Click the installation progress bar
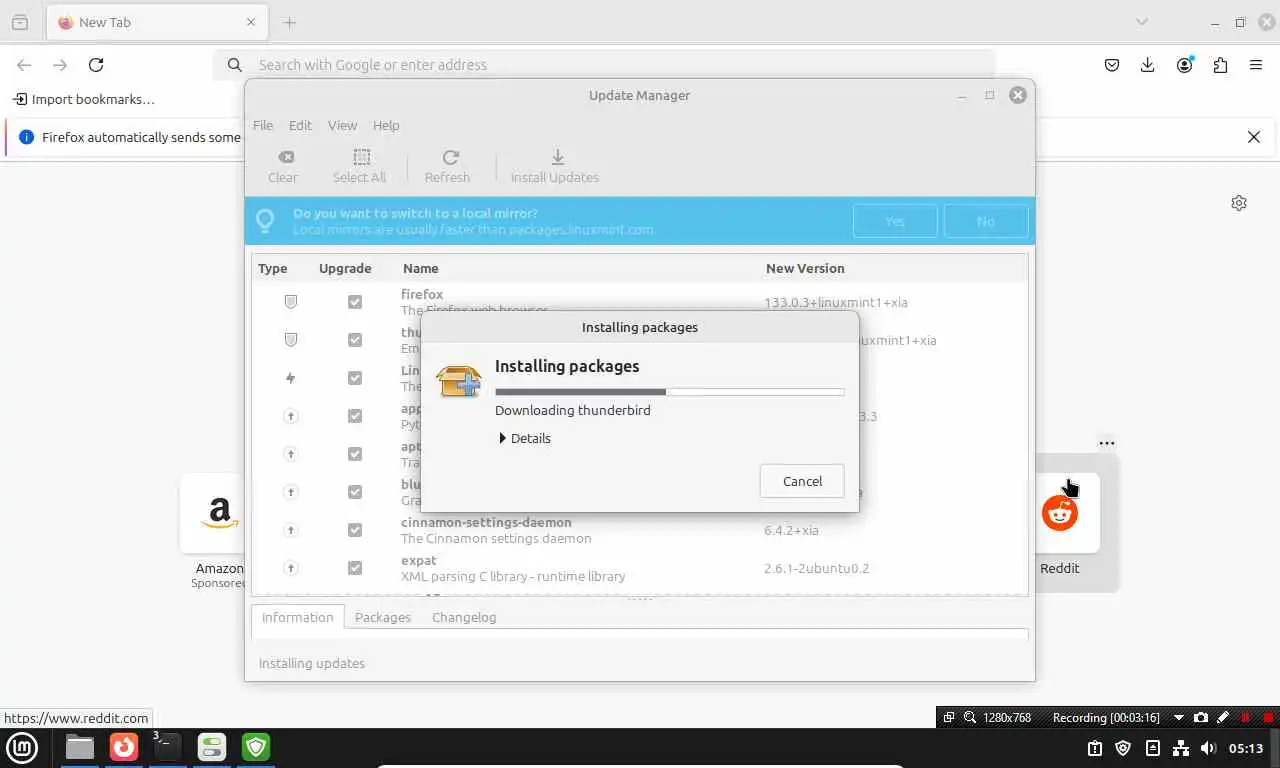Image resolution: width=1280 pixels, height=768 pixels. (x=669, y=392)
